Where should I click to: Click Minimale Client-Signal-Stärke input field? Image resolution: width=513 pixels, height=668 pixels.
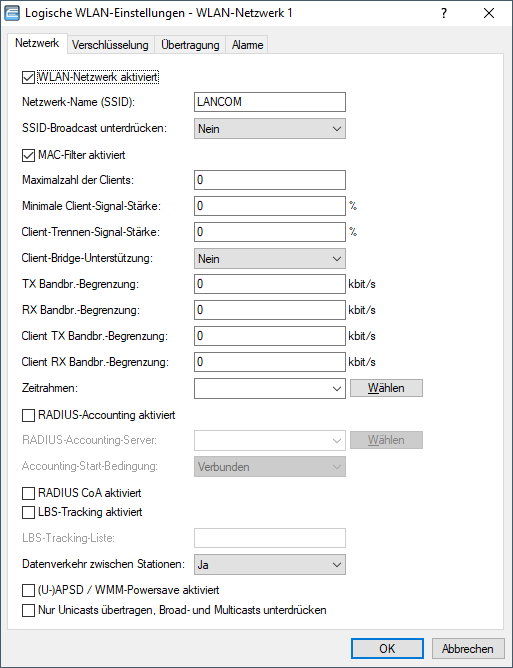pyautogui.click(x=270, y=206)
